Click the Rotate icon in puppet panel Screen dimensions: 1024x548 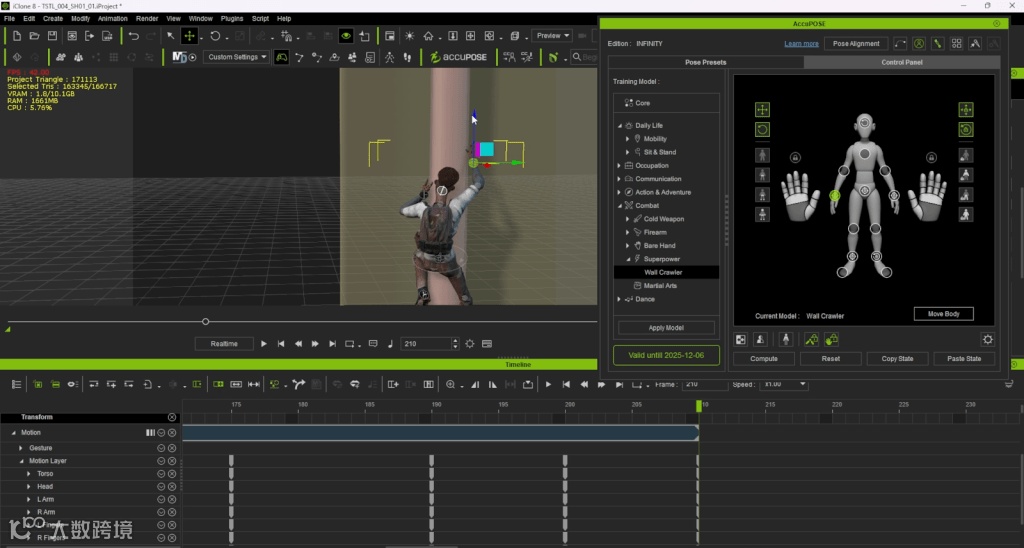pyautogui.click(x=762, y=130)
